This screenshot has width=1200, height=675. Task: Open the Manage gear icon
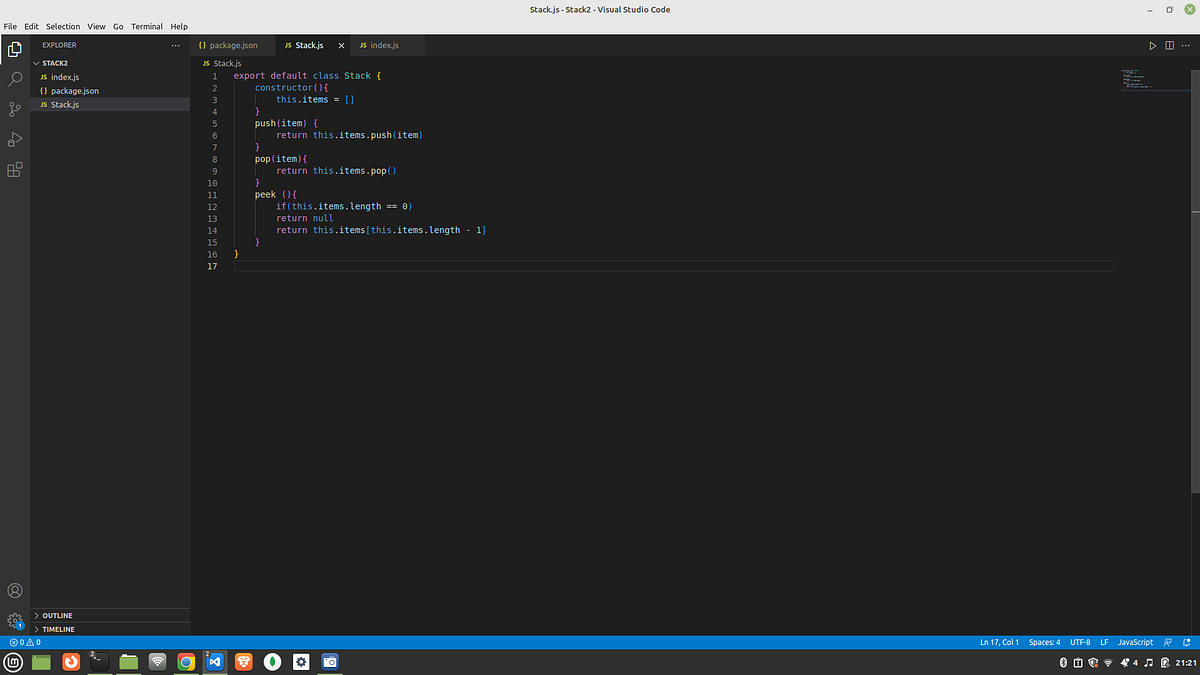(x=15, y=621)
